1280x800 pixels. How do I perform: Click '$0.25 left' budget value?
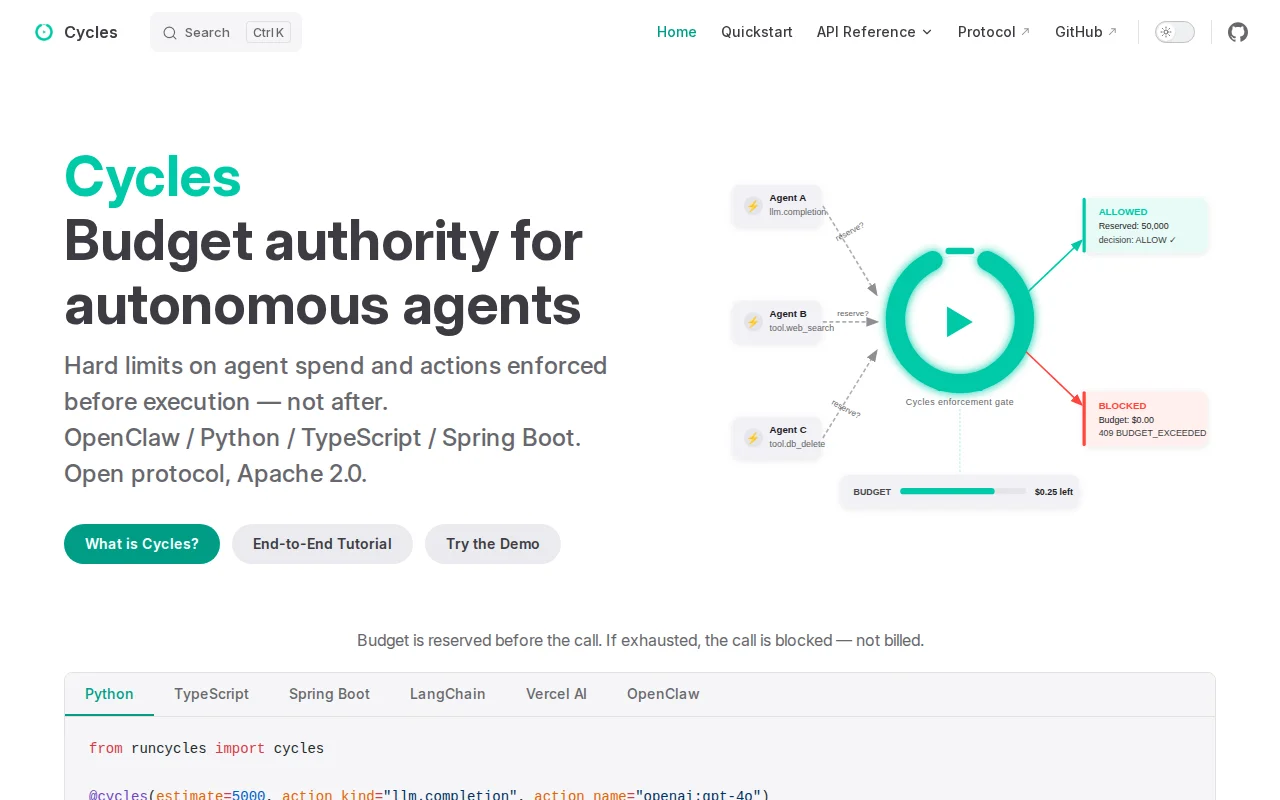pyautogui.click(x=1054, y=492)
